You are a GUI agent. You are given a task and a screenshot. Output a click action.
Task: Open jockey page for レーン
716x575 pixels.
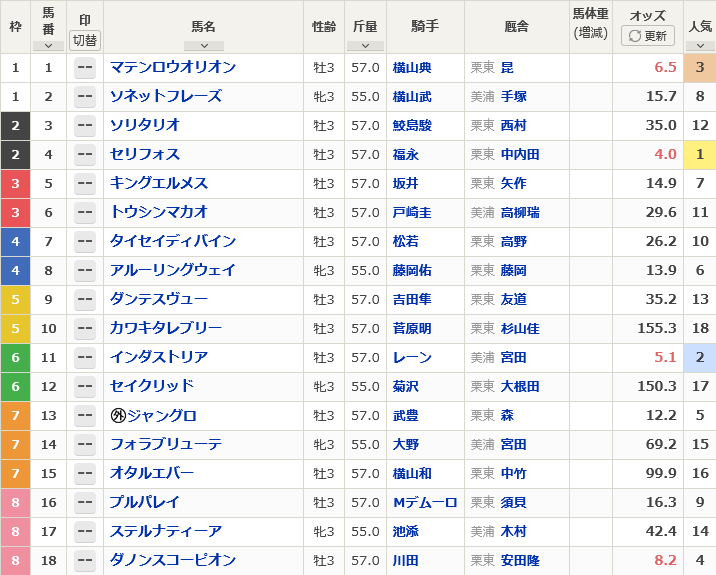click(412, 357)
